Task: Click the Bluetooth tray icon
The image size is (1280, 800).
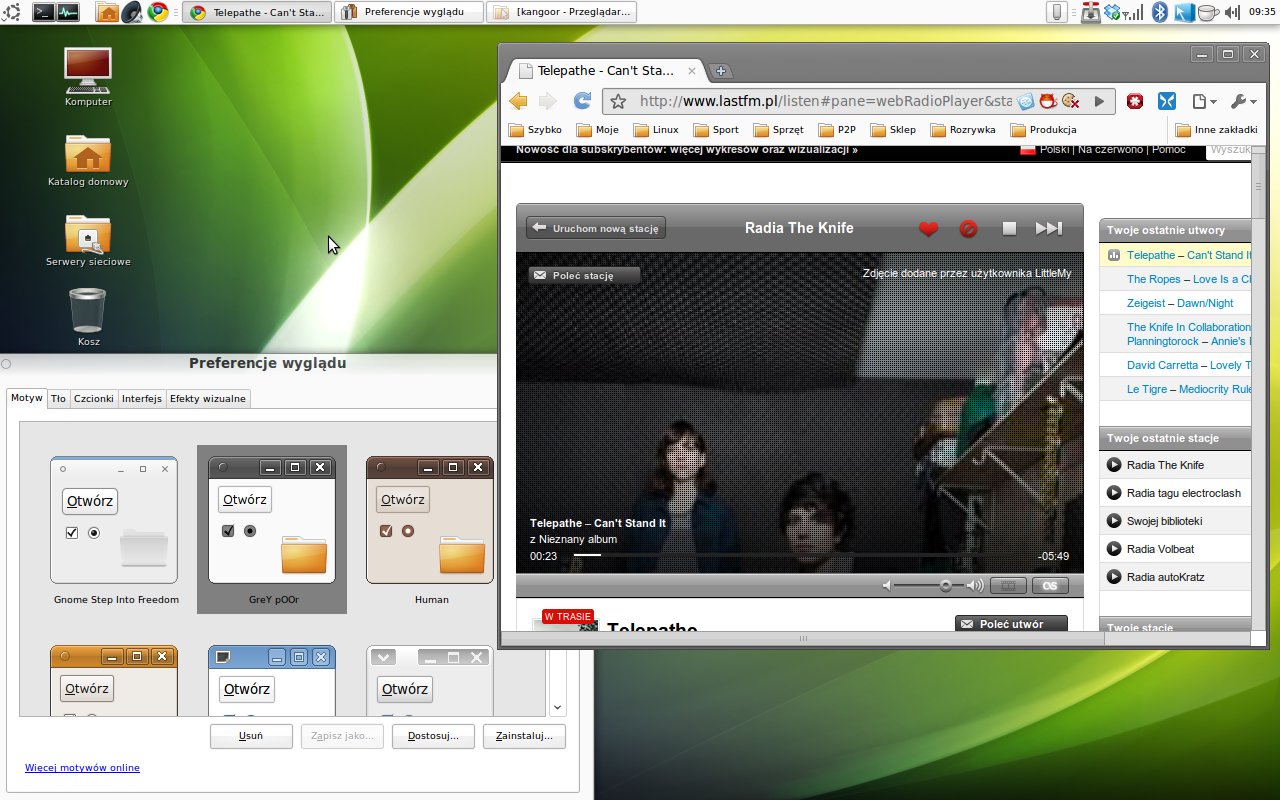Action: [x=1160, y=12]
